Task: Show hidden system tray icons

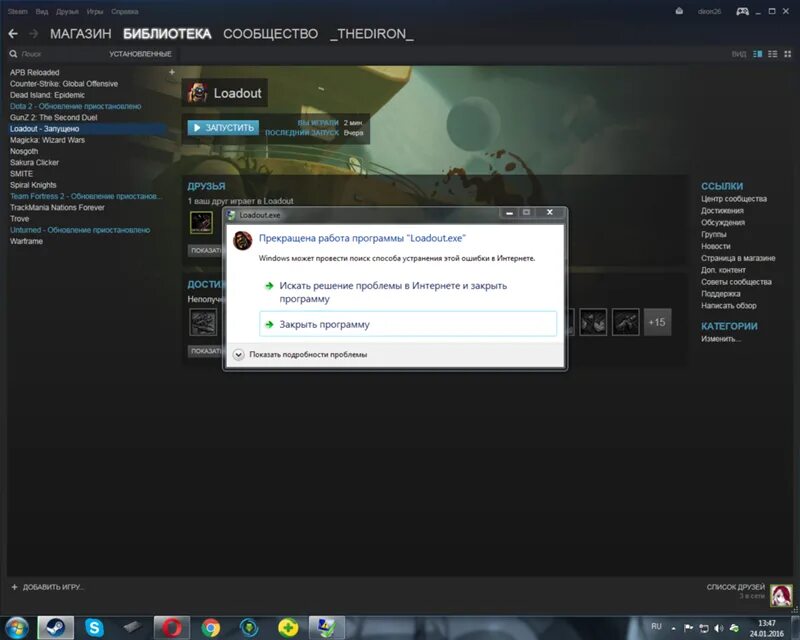Action: point(673,628)
